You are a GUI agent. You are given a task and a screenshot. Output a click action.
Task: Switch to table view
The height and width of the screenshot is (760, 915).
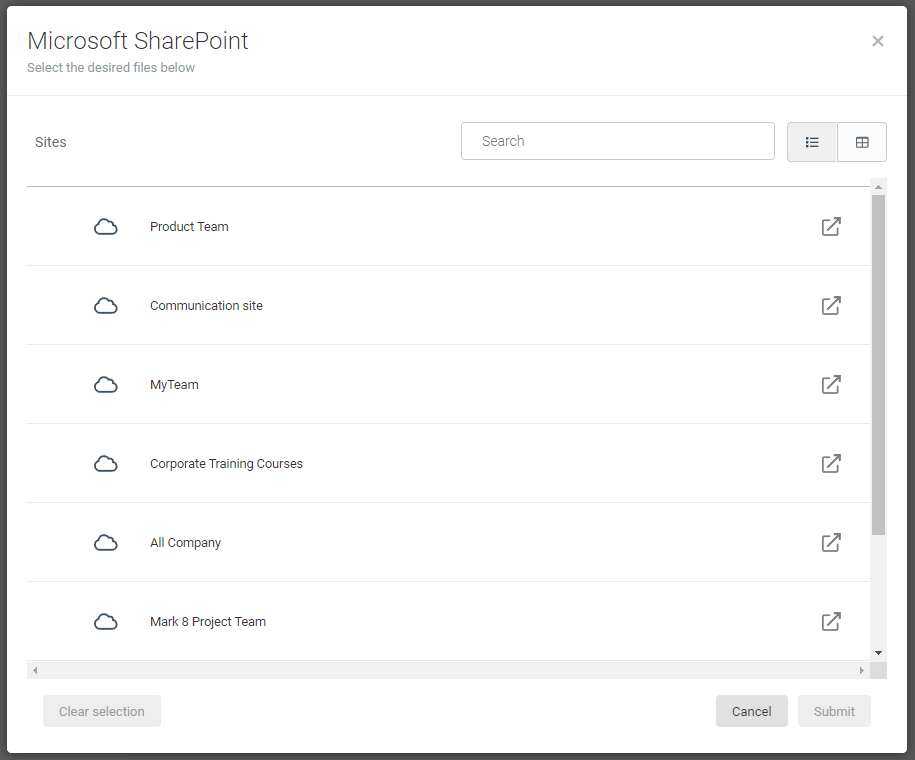pyautogui.click(x=861, y=141)
